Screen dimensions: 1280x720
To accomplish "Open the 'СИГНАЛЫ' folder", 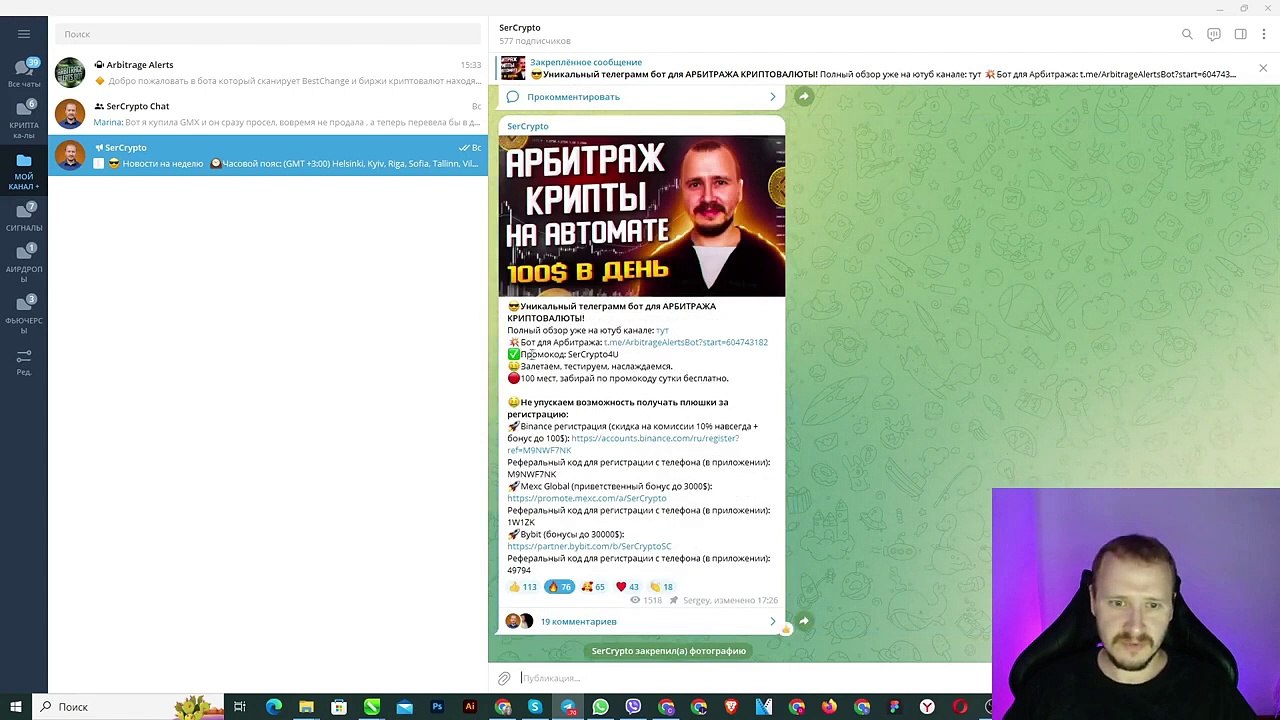I will pos(24,217).
